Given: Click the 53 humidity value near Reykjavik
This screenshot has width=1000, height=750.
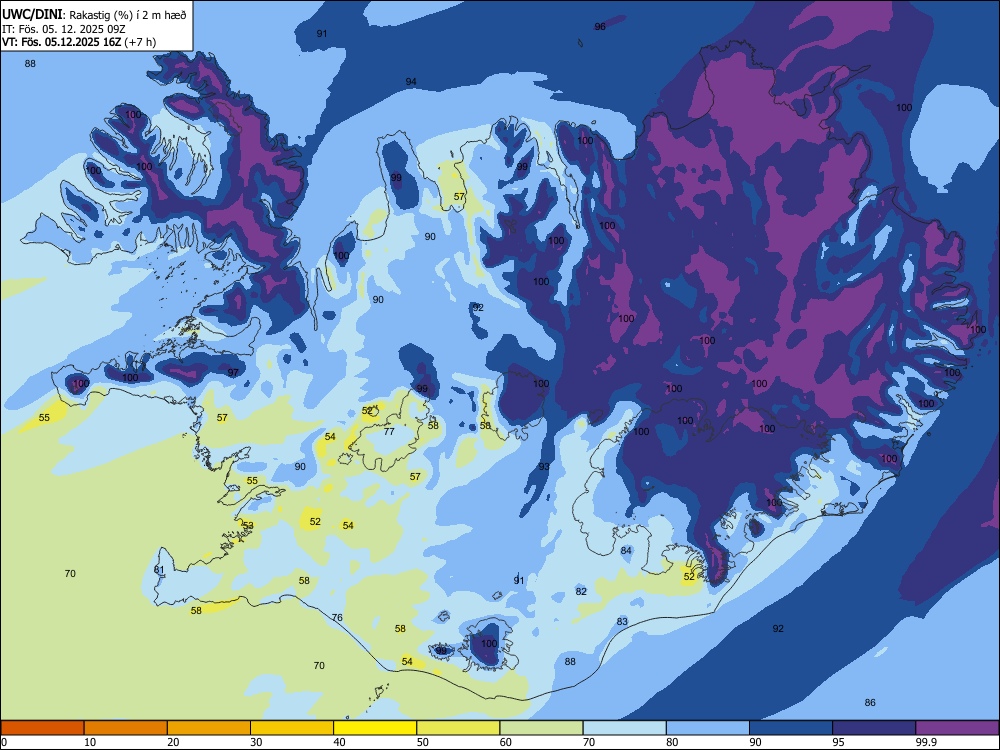Looking at the screenshot, I should coord(248,526).
